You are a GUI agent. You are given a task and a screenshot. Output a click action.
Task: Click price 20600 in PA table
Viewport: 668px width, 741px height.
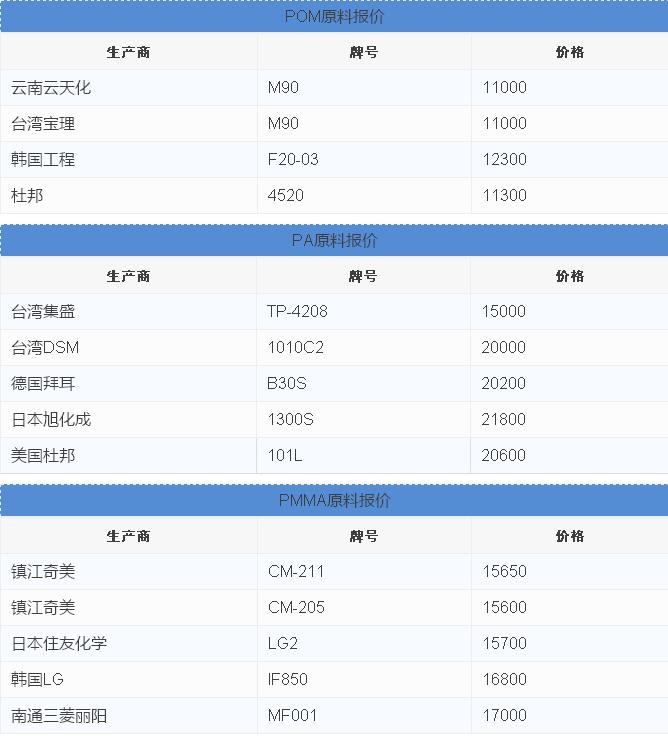569,455
